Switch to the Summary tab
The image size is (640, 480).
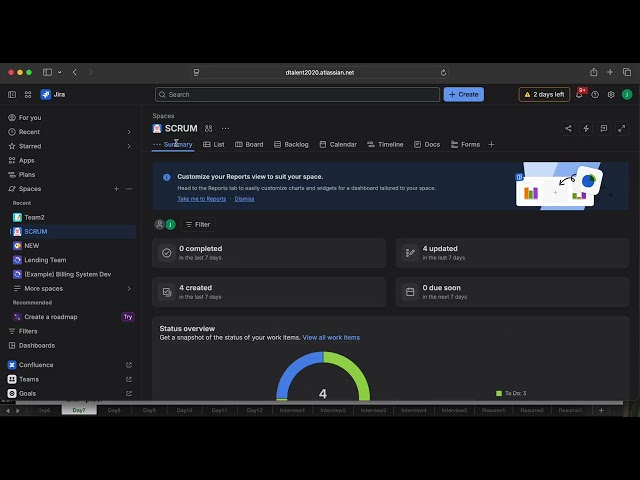click(x=178, y=144)
